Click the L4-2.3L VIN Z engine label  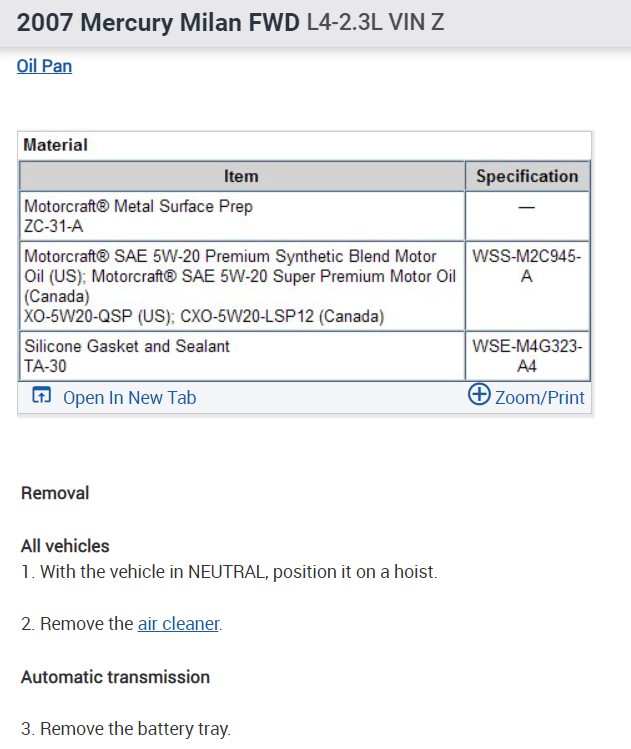pos(374,23)
